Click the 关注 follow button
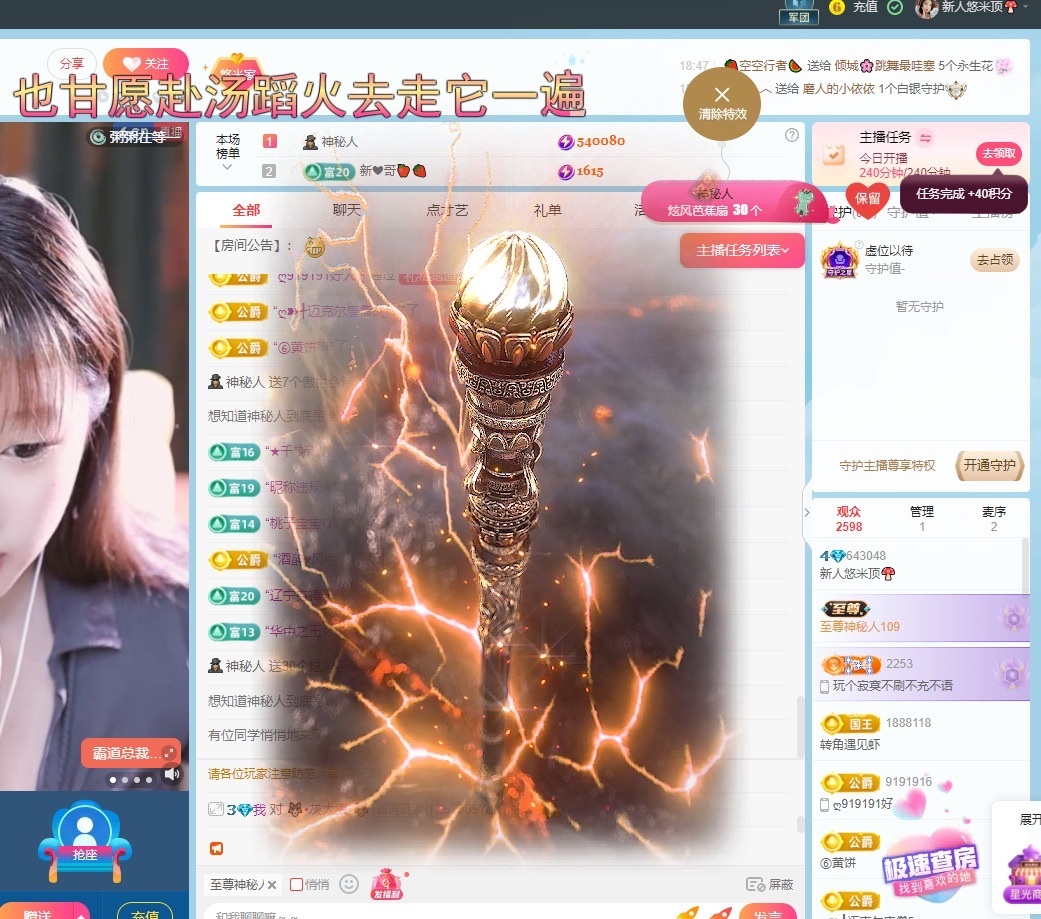Screen dimensions: 1041x919 146,64
